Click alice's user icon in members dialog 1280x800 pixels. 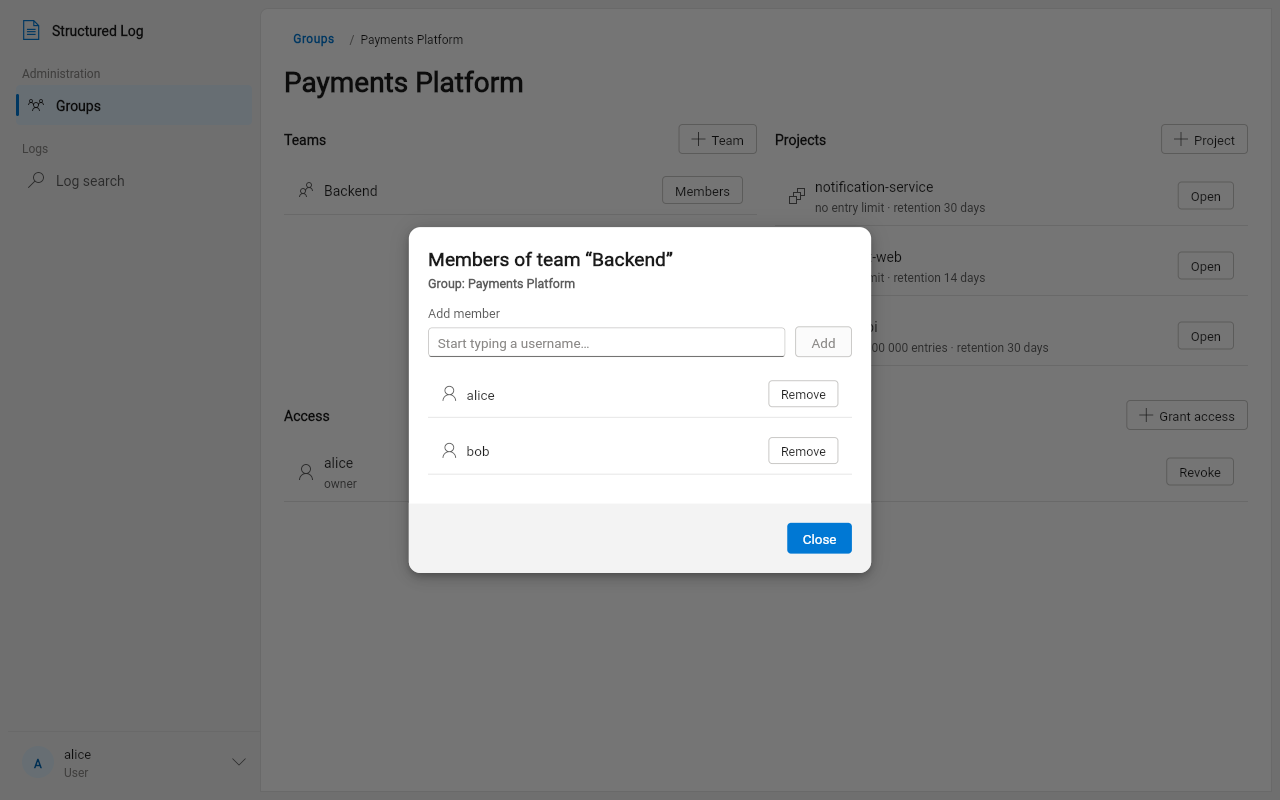449,394
